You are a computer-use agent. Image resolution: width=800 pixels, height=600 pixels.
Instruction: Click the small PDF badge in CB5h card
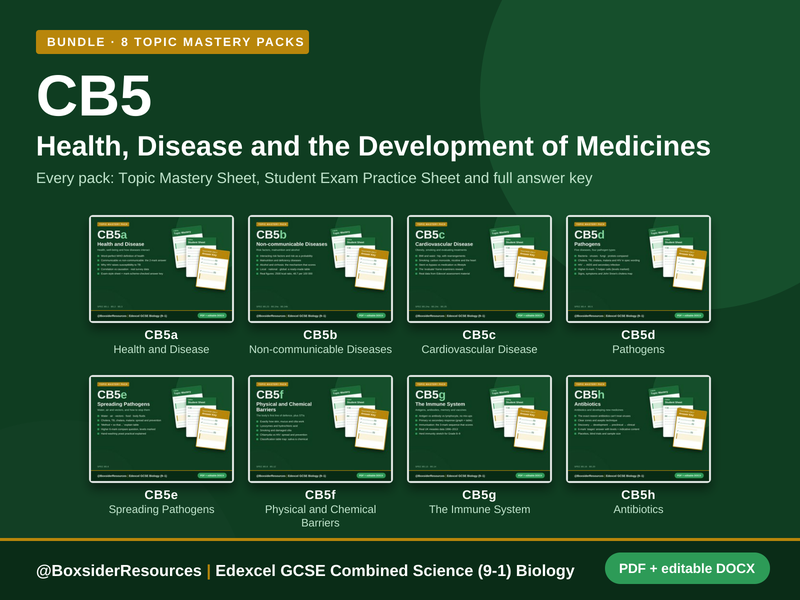point(689,476)
